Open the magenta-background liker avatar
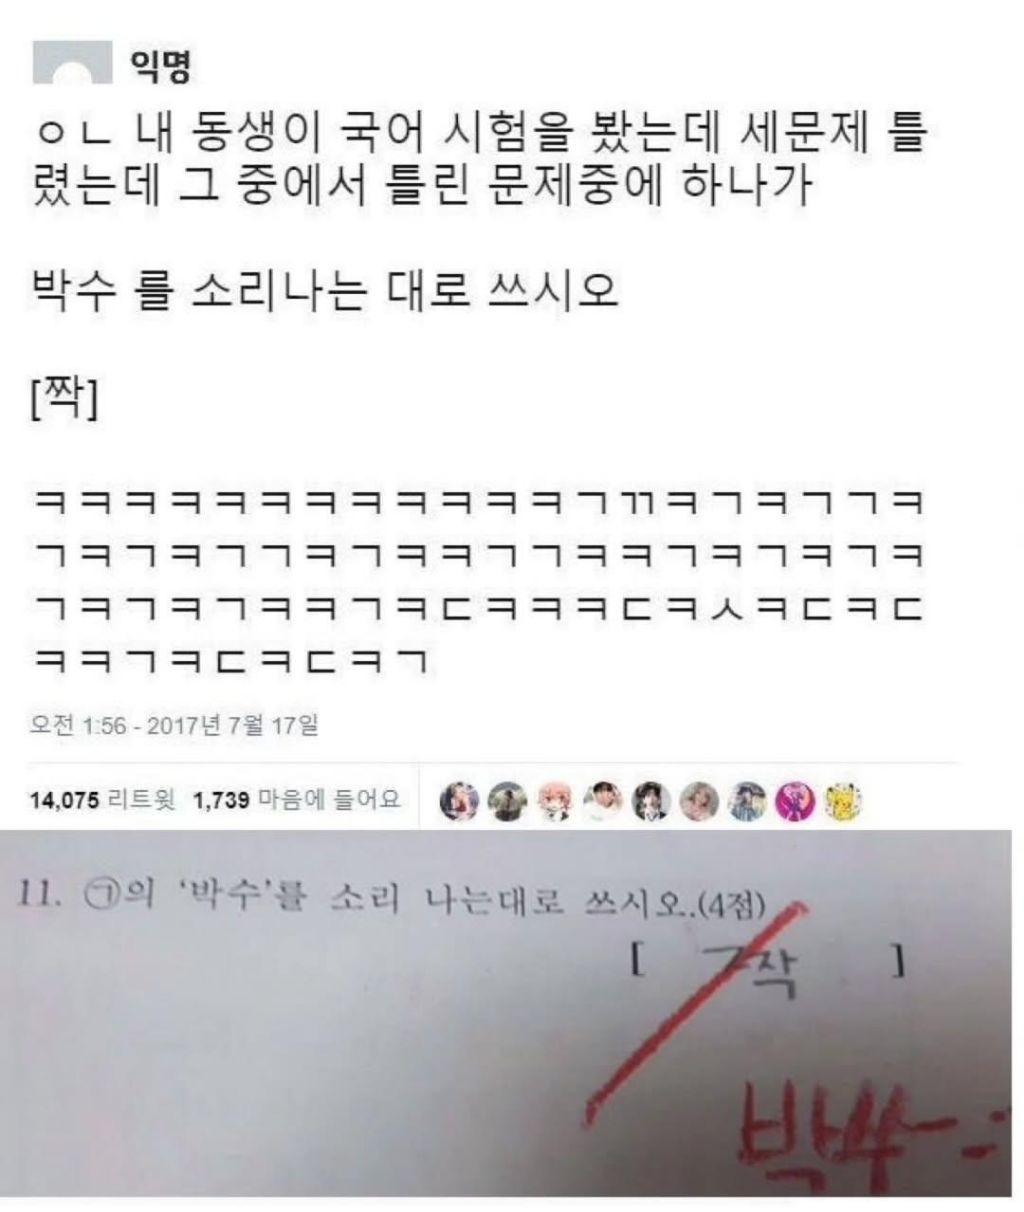 (x=795, y=801)
